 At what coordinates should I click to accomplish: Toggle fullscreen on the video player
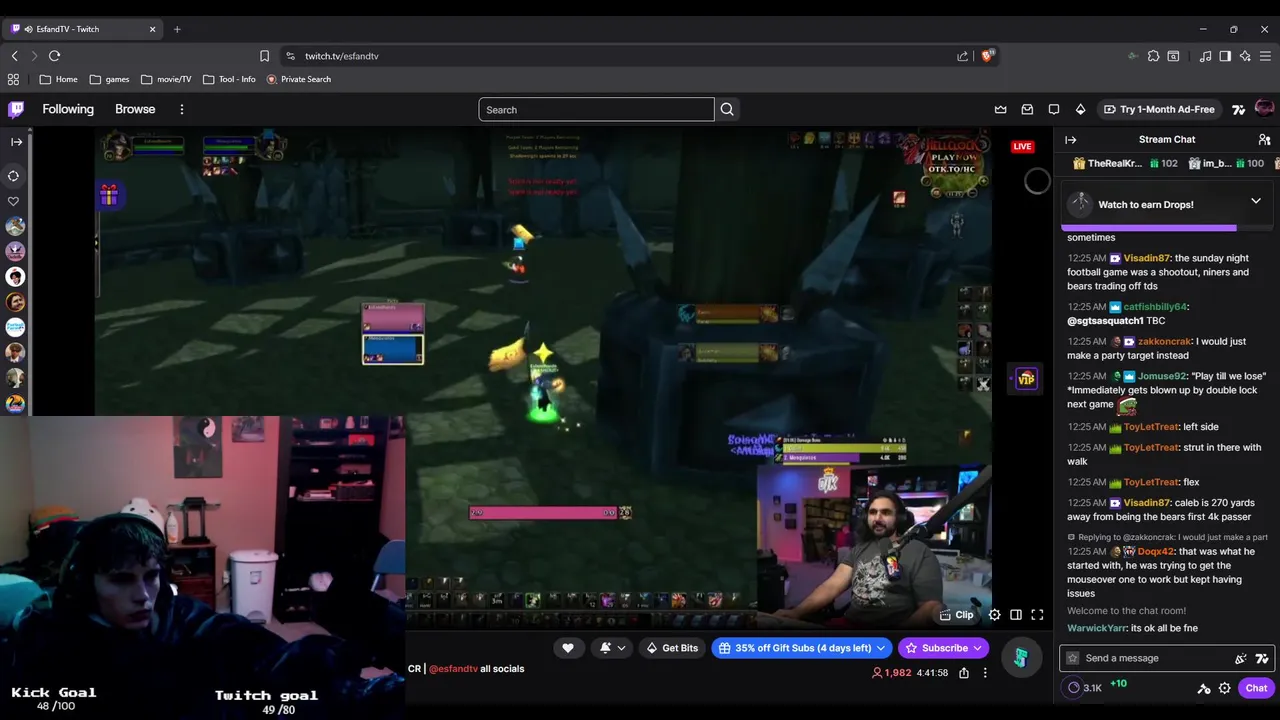coord(1037,615)
